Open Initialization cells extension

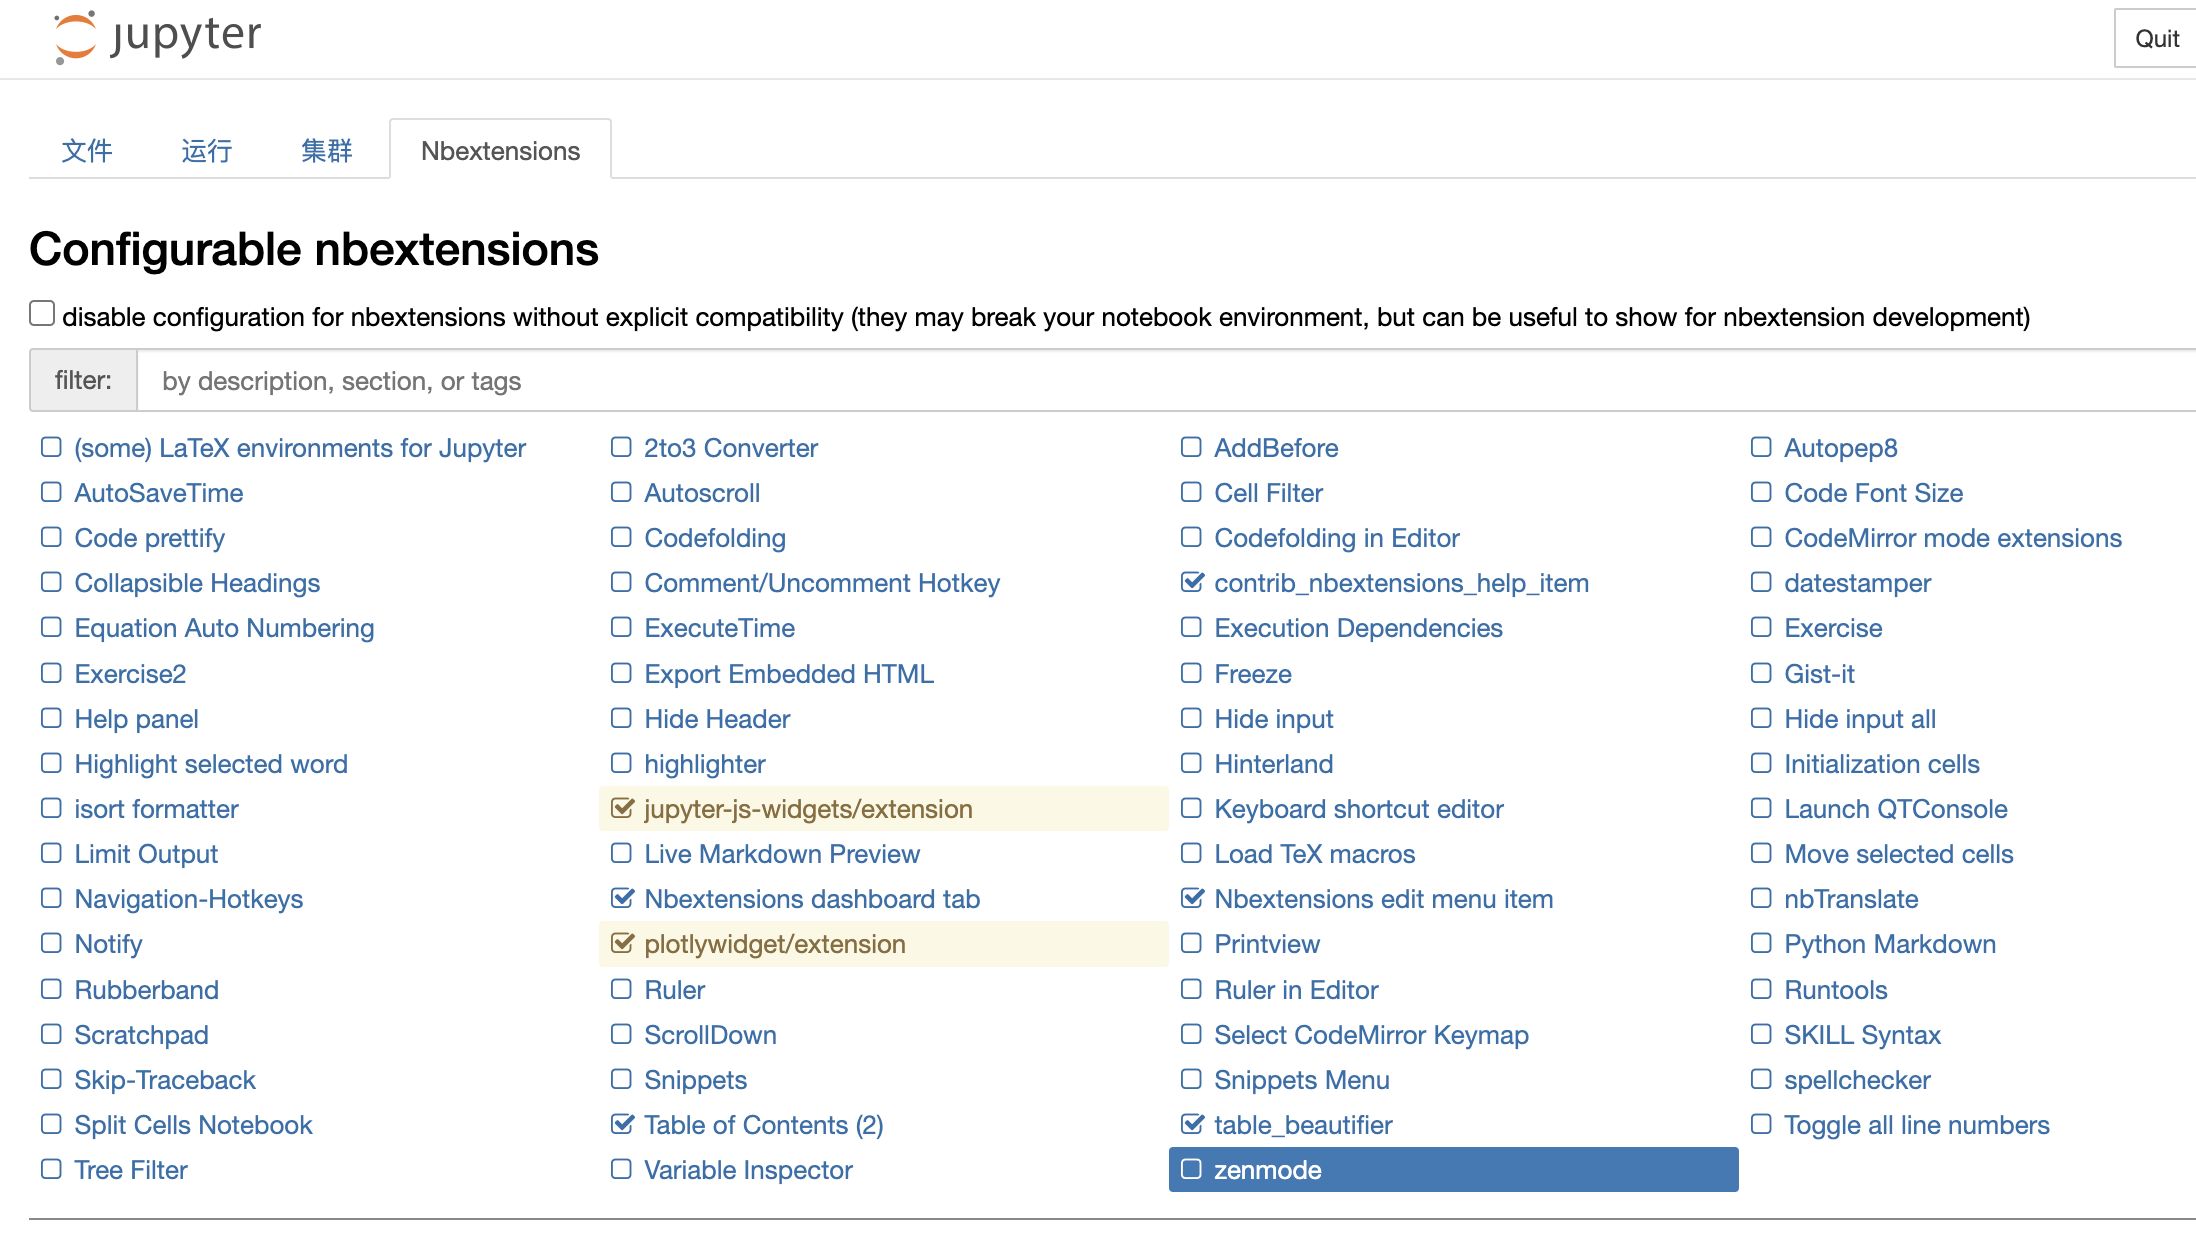[x=1882, y=764]
